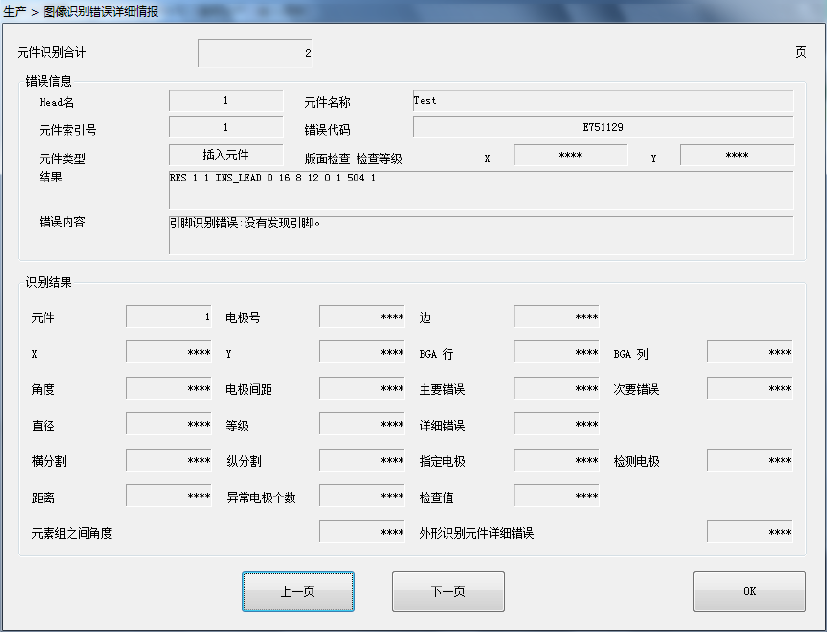The height and width of the screenshot is (632, 827).
Task: Click the 元件名称 field containing Test
Action: point(603,100)
